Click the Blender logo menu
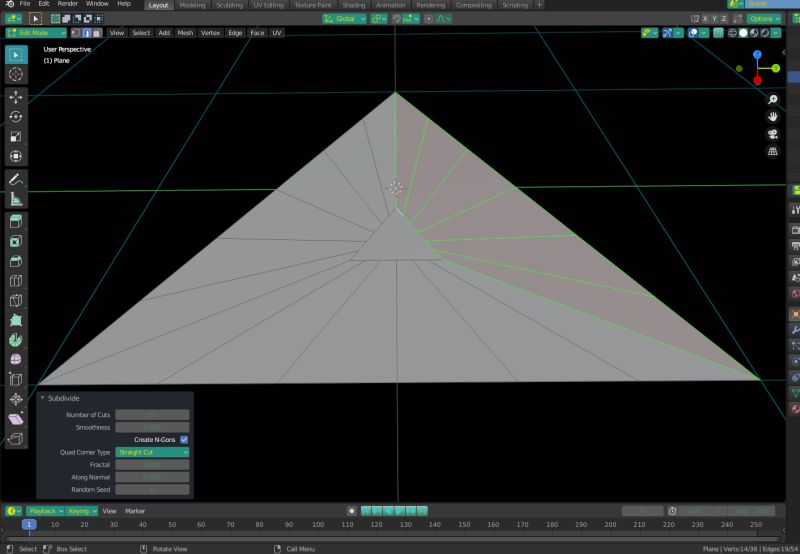The height and width of the screenshot is (554, 800). (x=10, y=4)
